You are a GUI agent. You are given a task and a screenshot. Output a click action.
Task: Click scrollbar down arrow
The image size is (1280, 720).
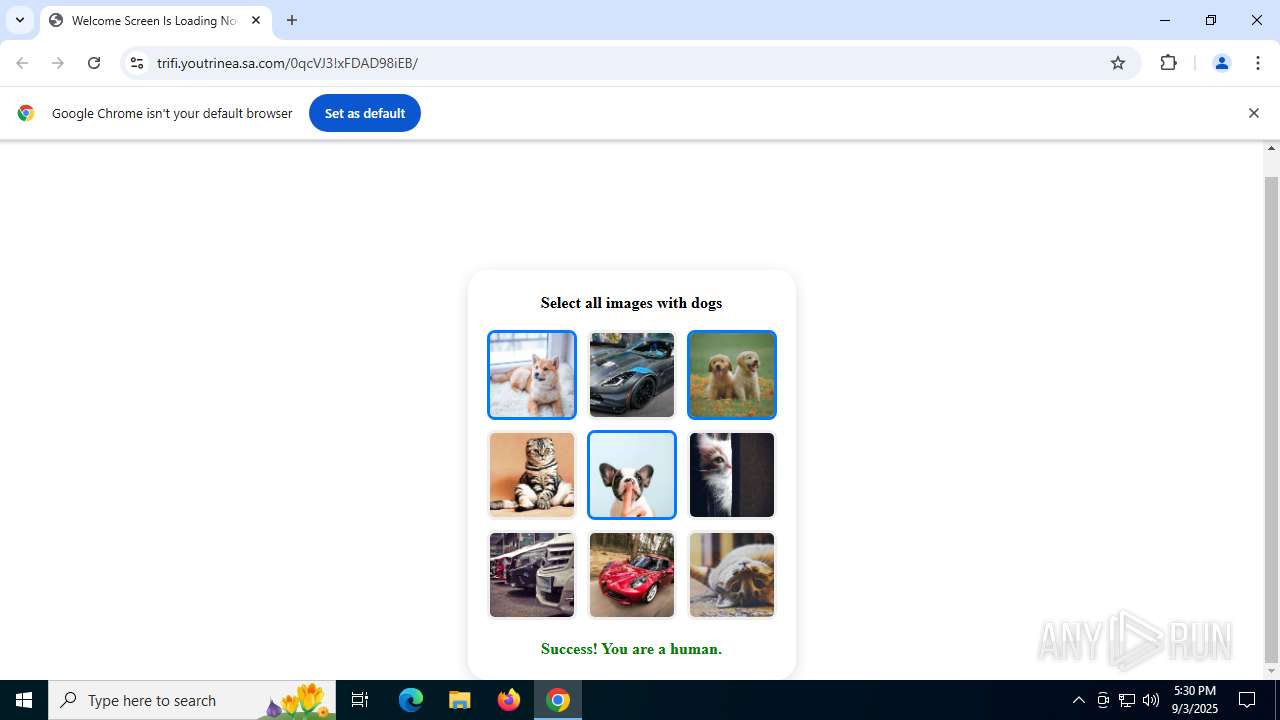[1272, 671]
